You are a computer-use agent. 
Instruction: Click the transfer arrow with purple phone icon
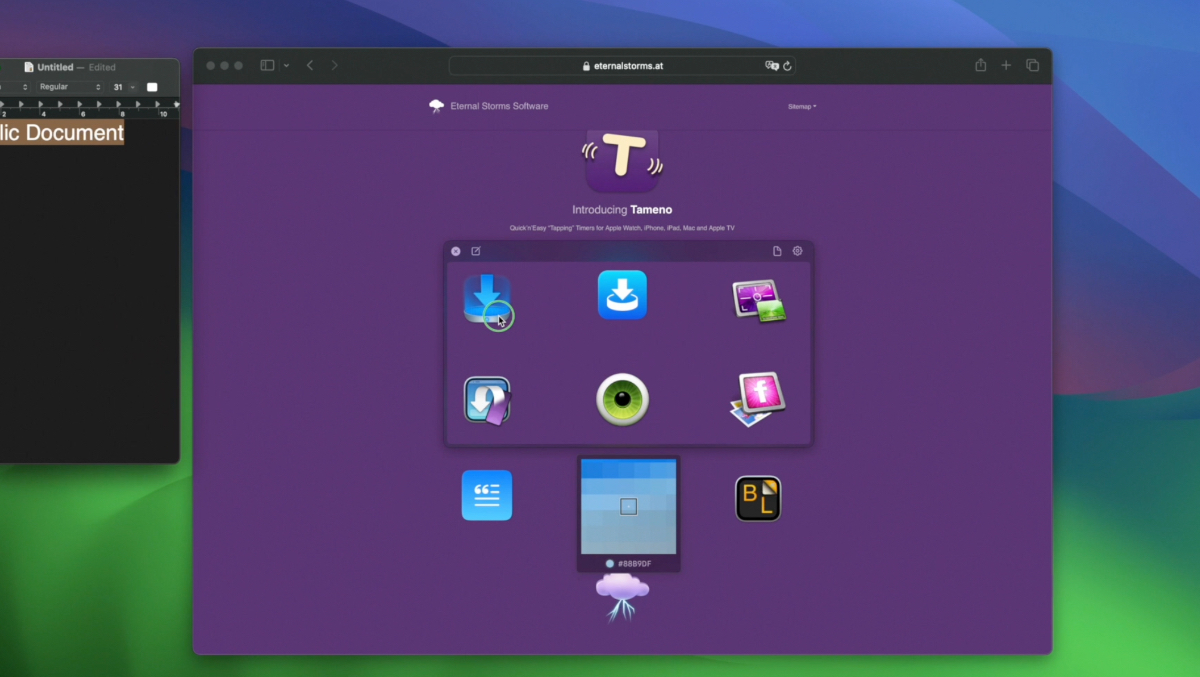point(487,400)
